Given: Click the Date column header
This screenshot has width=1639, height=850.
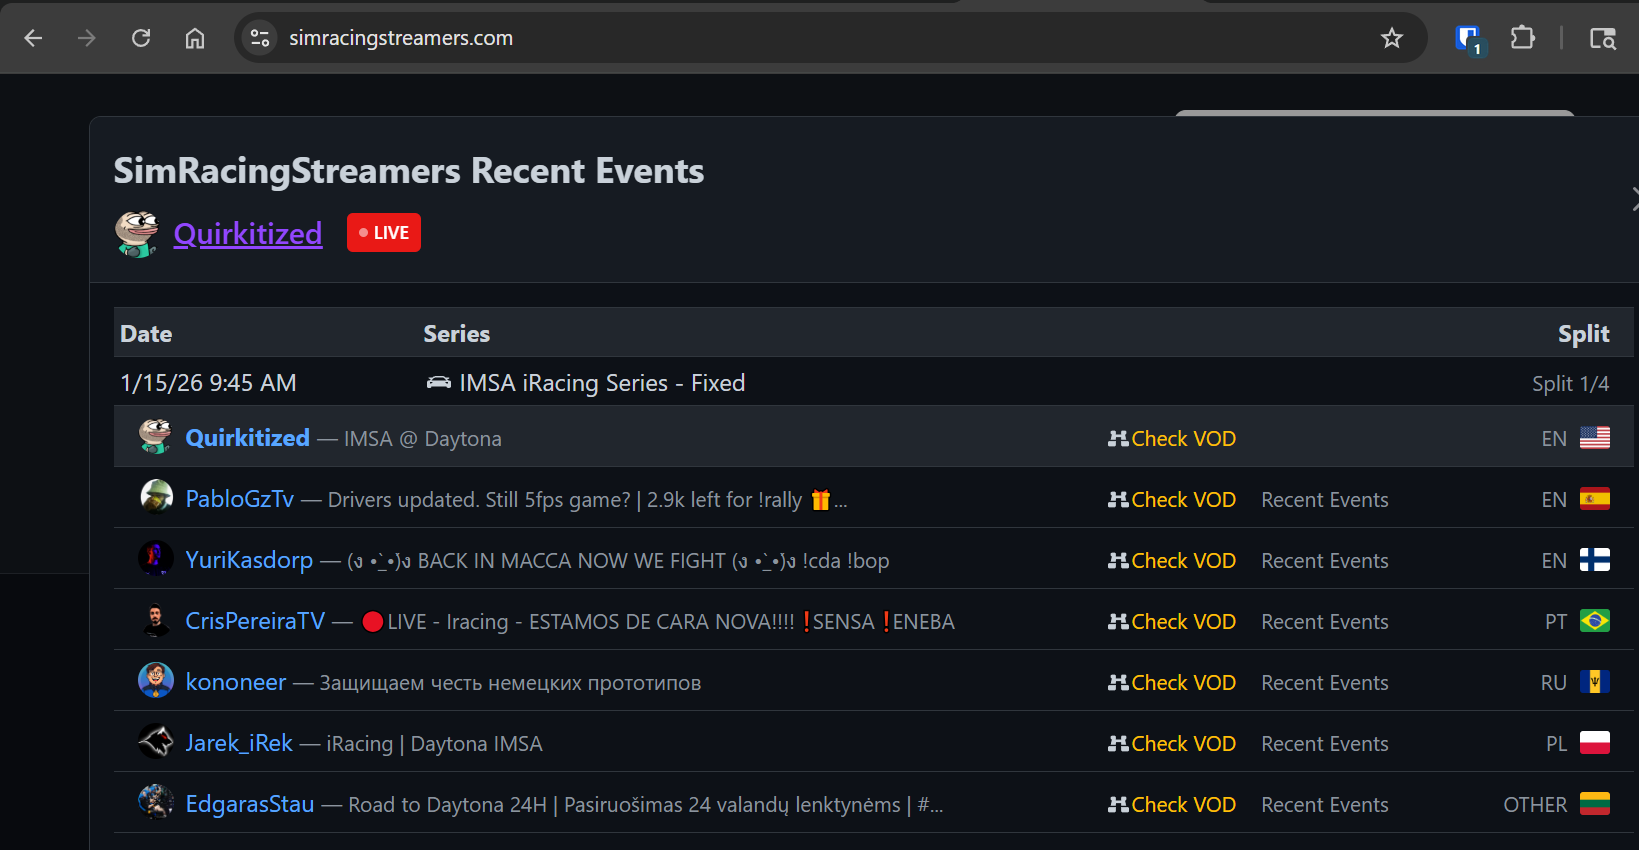Looking at the screenshot, I should pos(146,334).
